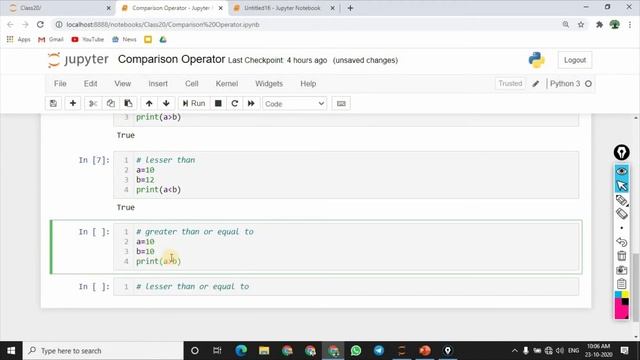Choose the pen size dot
The height and width of the screenshot is (360, 640).
[622, 228]
